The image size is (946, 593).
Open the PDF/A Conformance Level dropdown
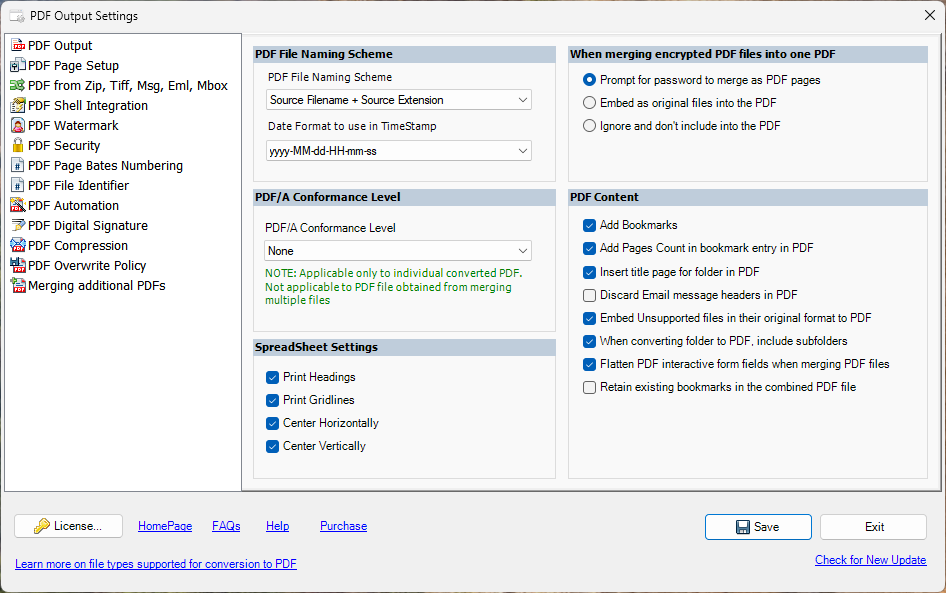pos(398,251)
